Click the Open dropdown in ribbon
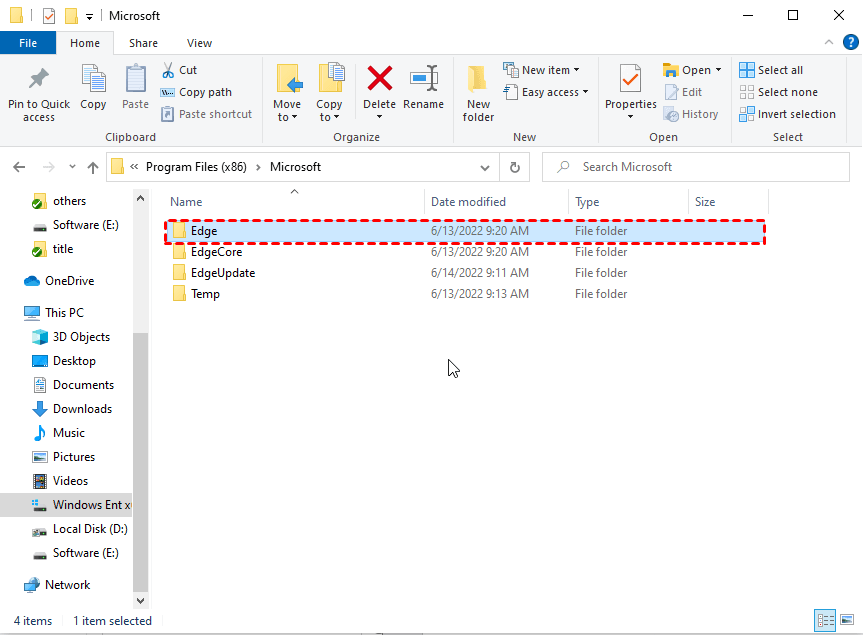 tap(692, 70)
